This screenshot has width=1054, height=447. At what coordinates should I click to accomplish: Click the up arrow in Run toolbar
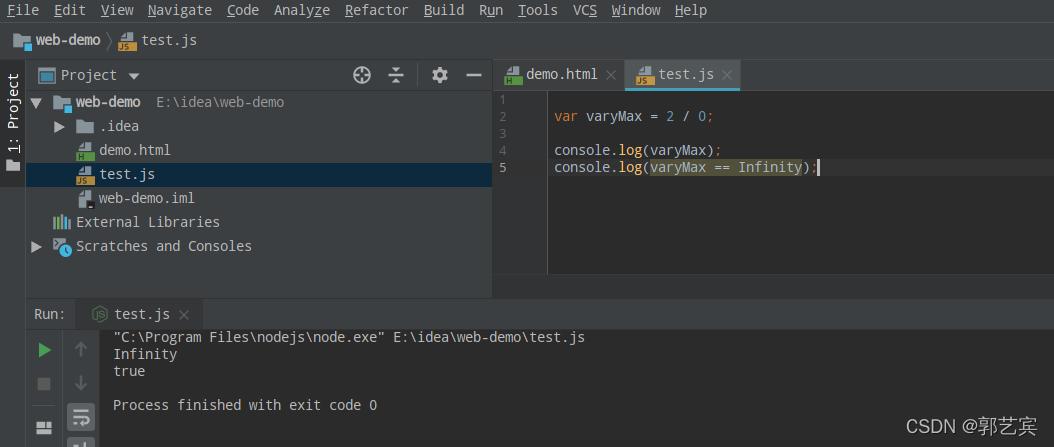point(81,349)
